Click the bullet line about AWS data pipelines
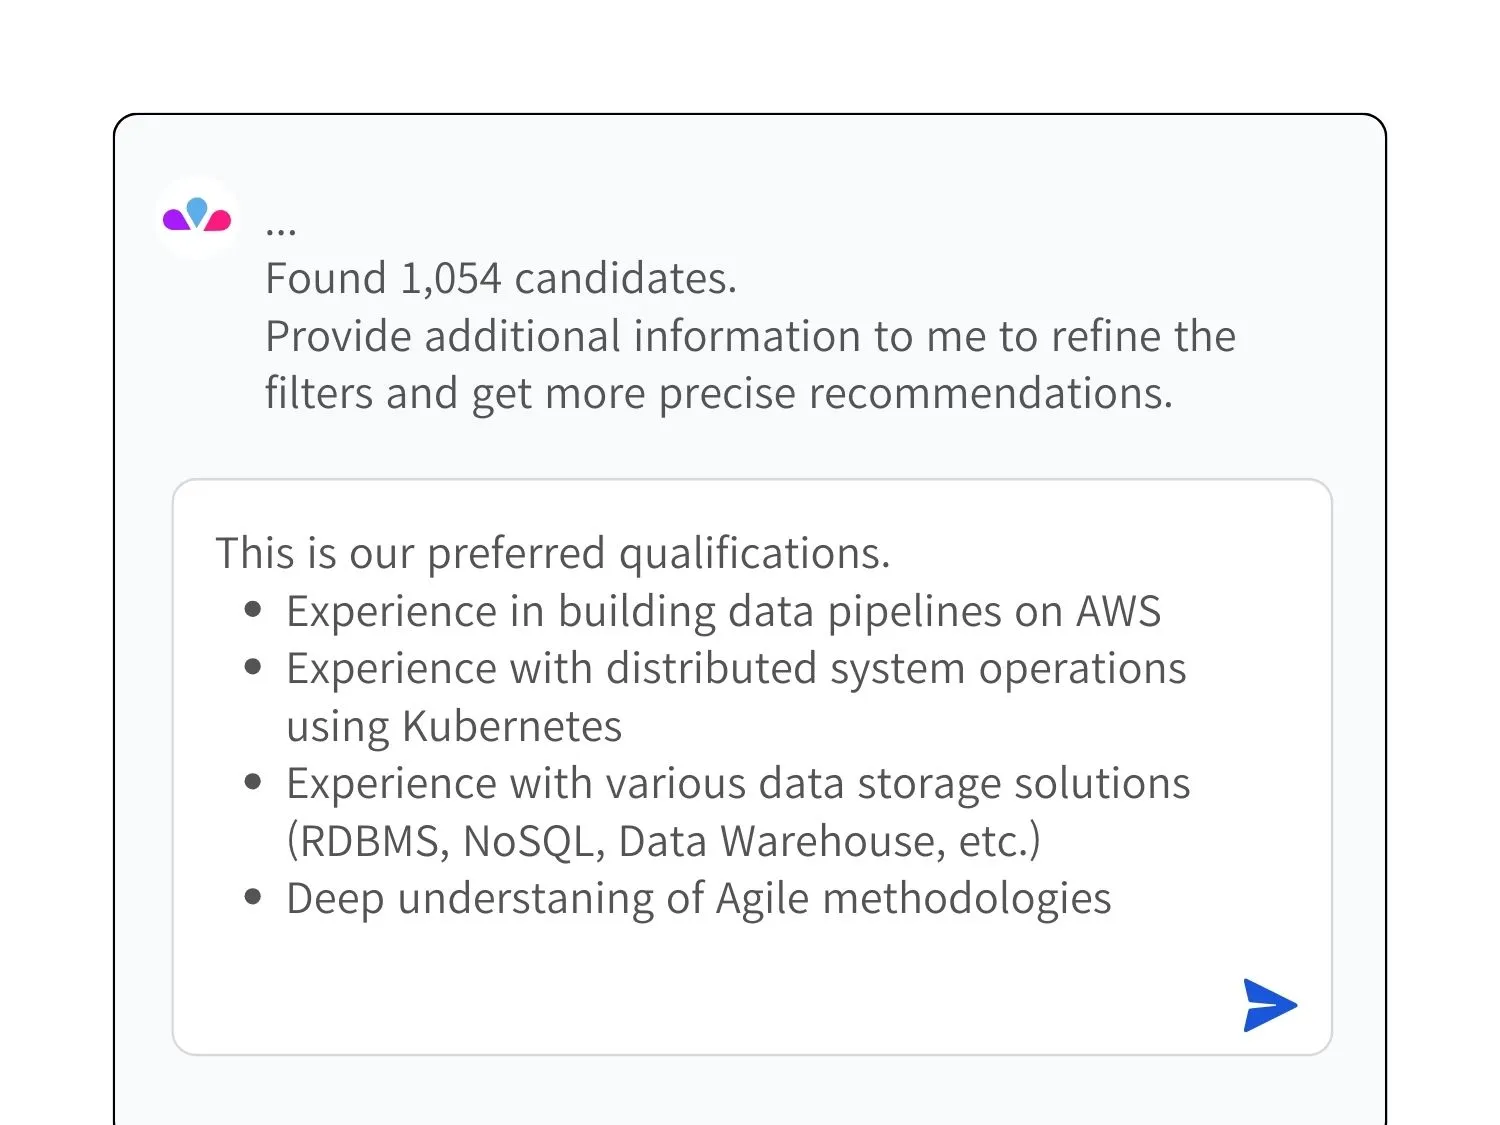Screen dimensions: 1500x1125 tap(723, 612)
